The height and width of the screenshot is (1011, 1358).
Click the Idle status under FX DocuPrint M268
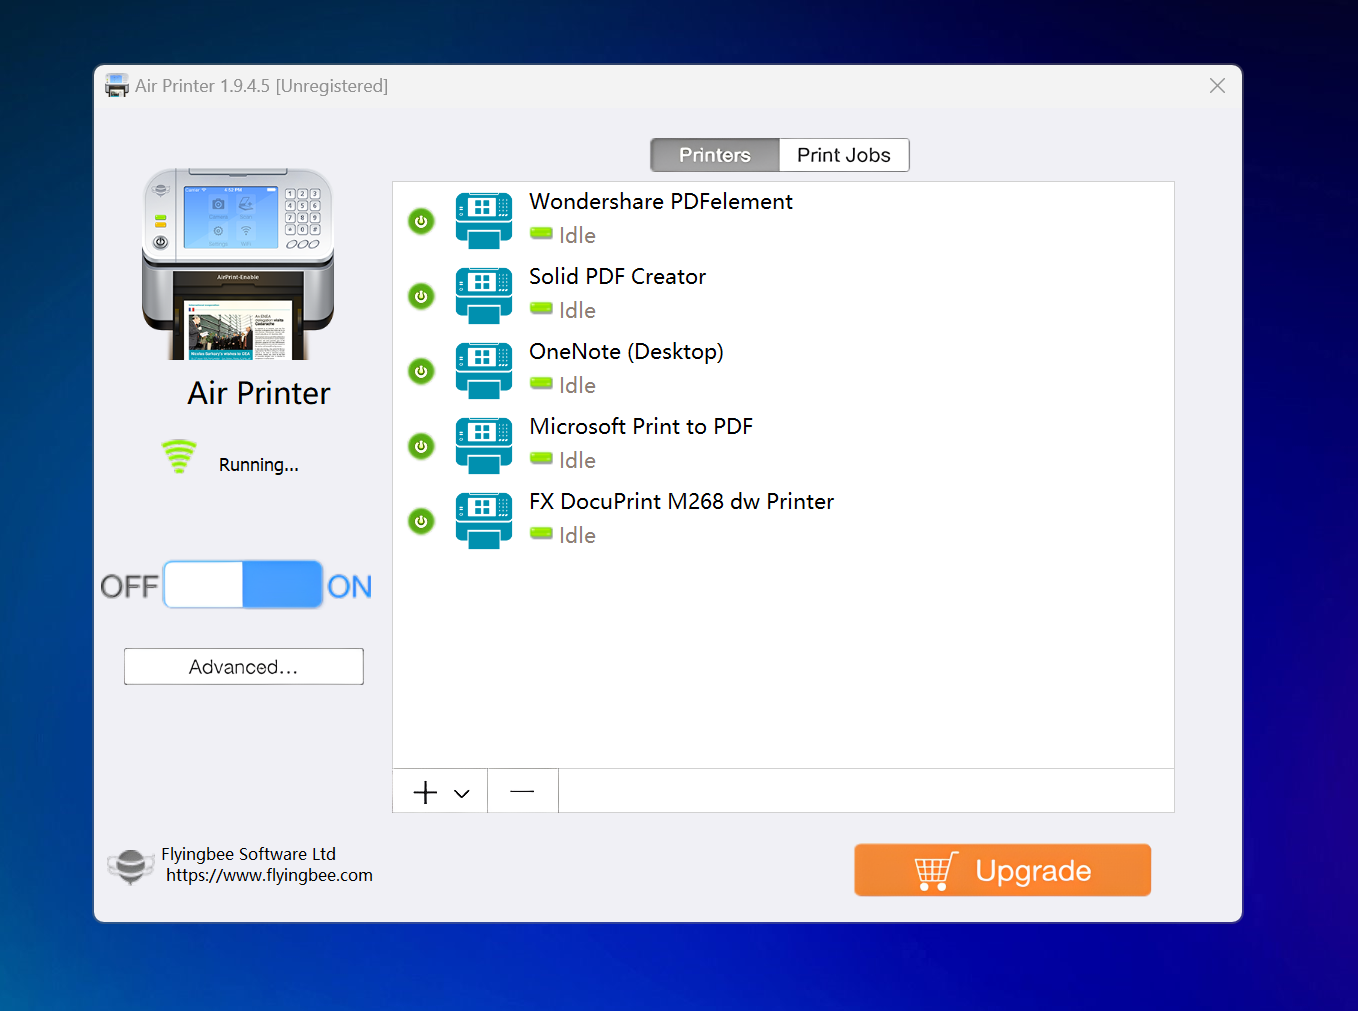577,535
